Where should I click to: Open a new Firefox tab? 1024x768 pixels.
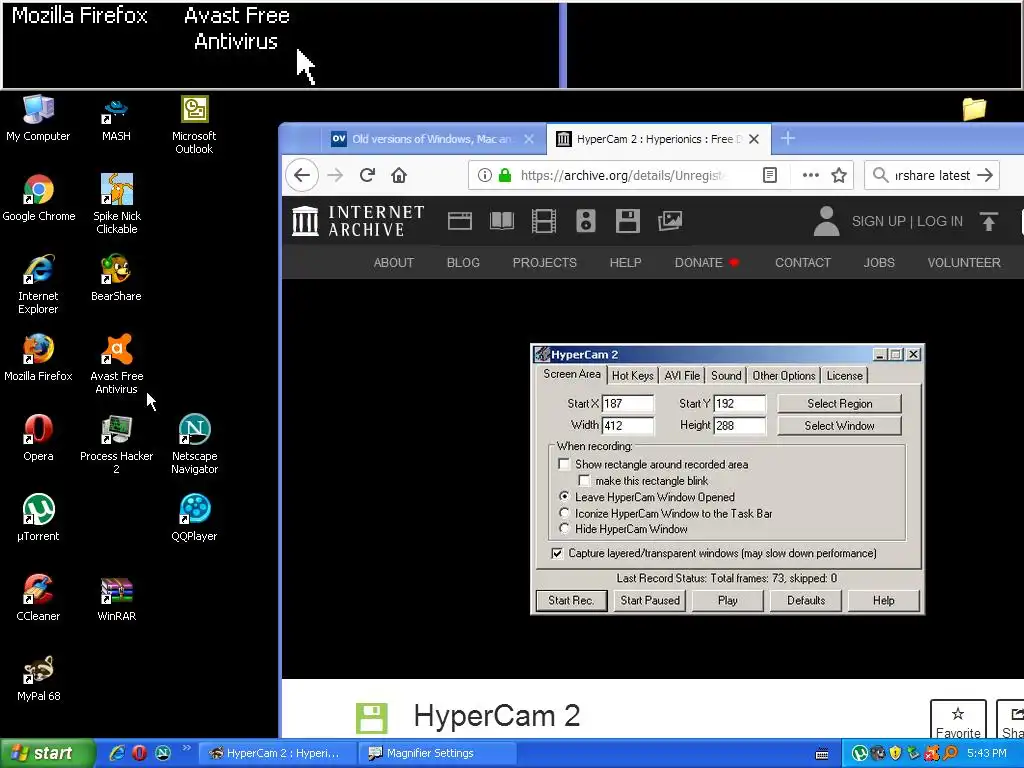click(x=788, y=138)
